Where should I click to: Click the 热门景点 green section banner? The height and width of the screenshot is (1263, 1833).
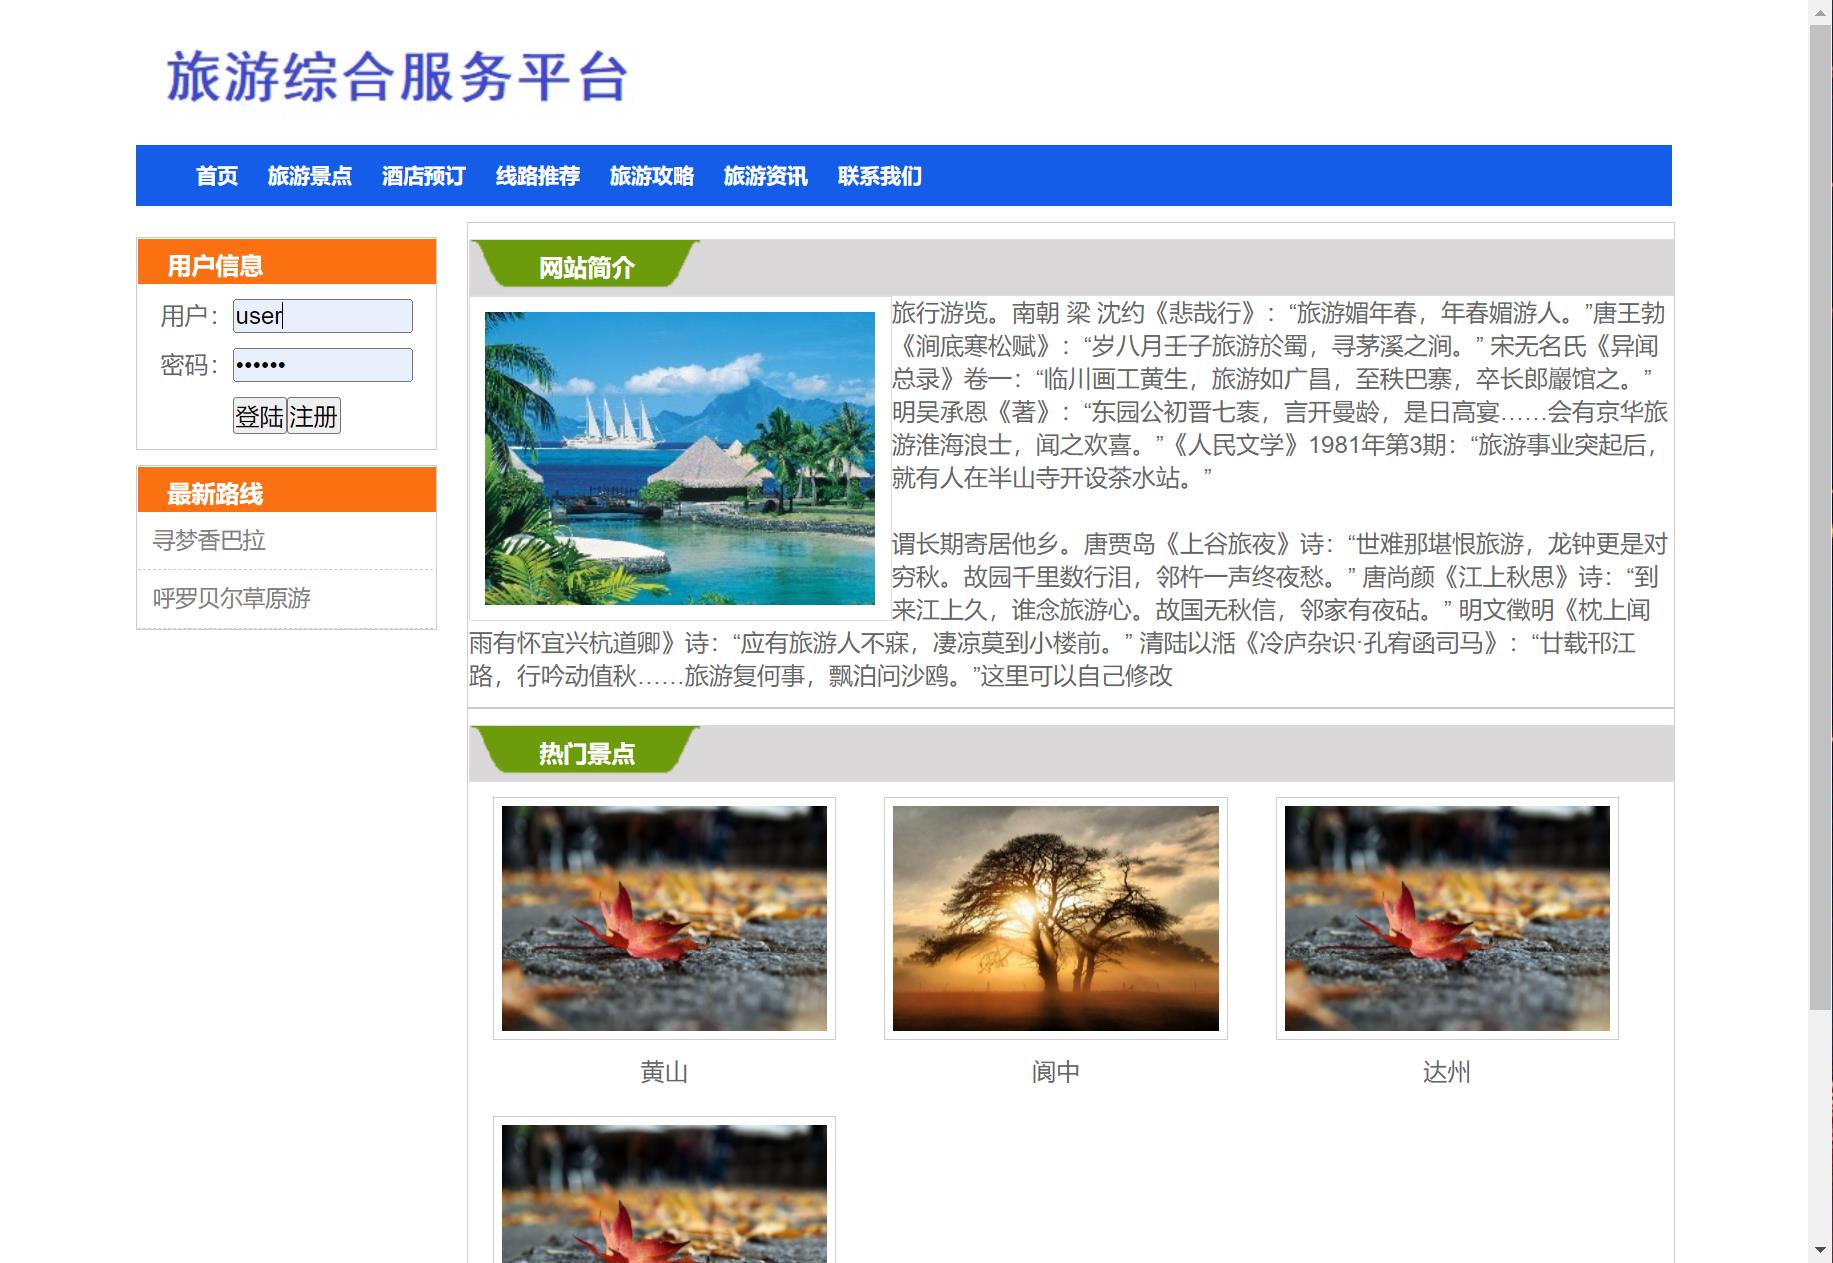pos(584,753)
